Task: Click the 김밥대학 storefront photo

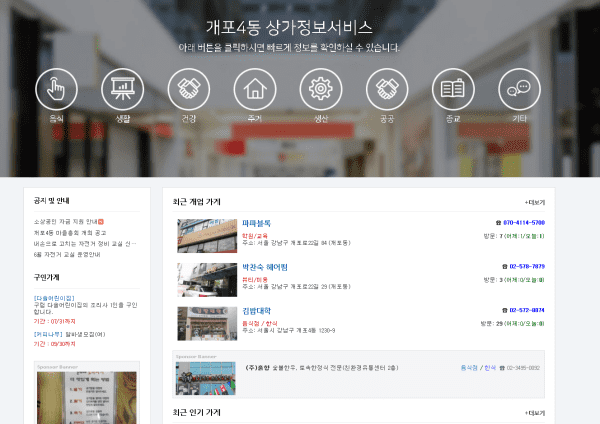Action: click(207, 323)
